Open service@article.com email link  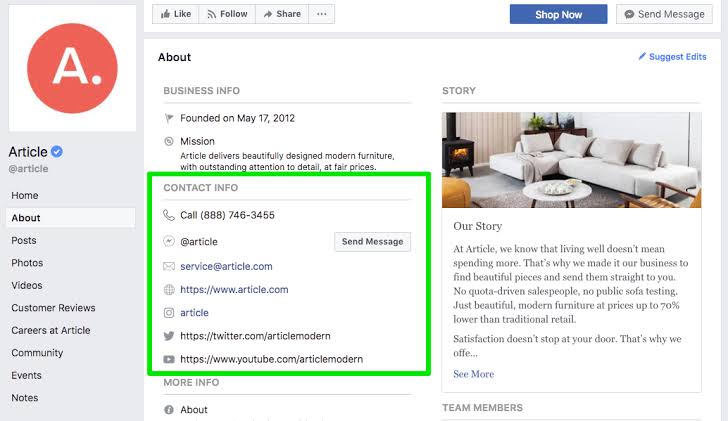click(226, 266)
